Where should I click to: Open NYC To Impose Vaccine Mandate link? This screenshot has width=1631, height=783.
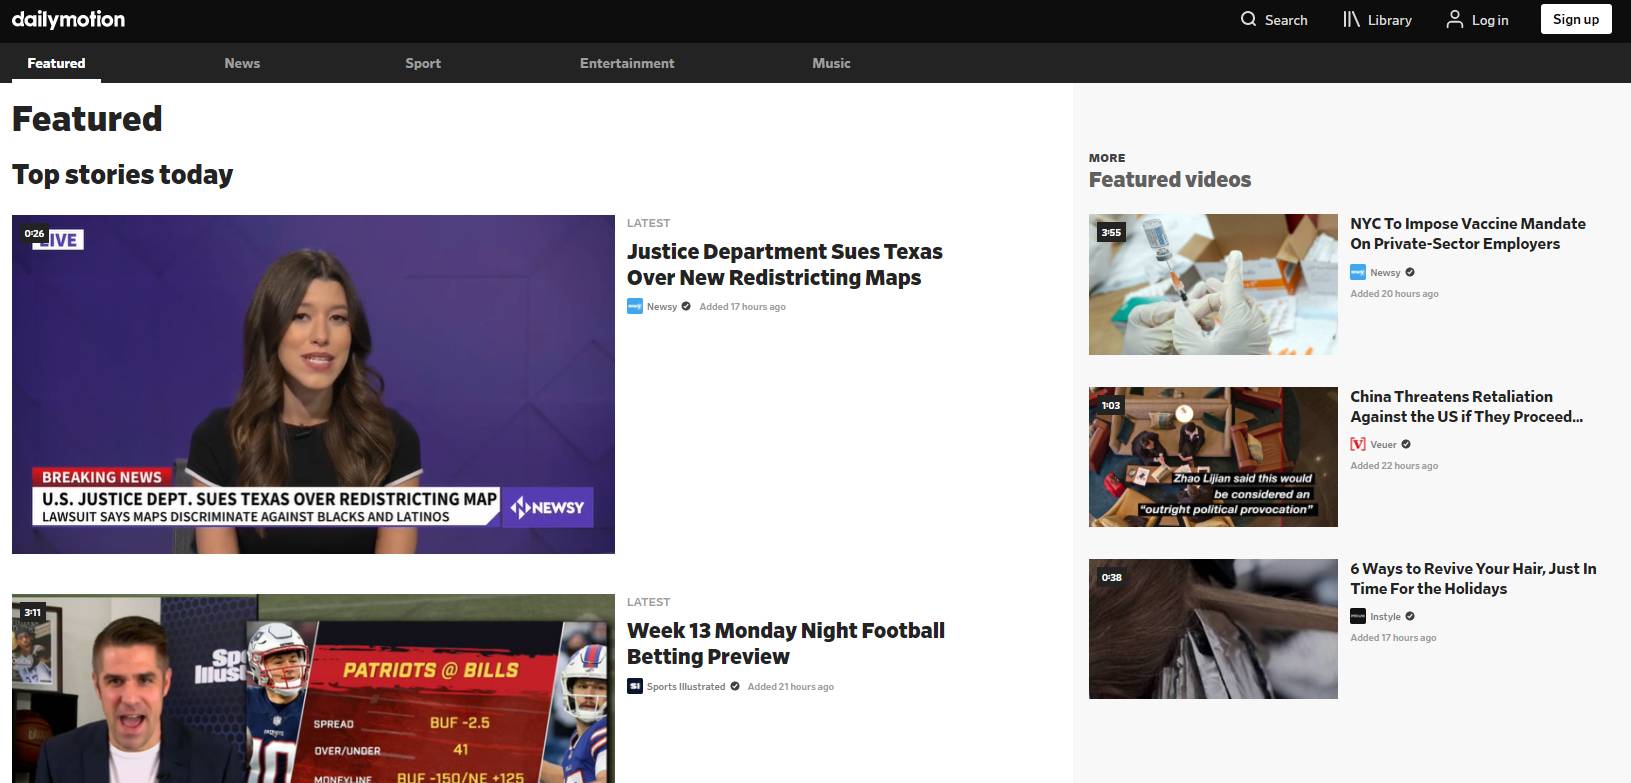point(1467,233)
